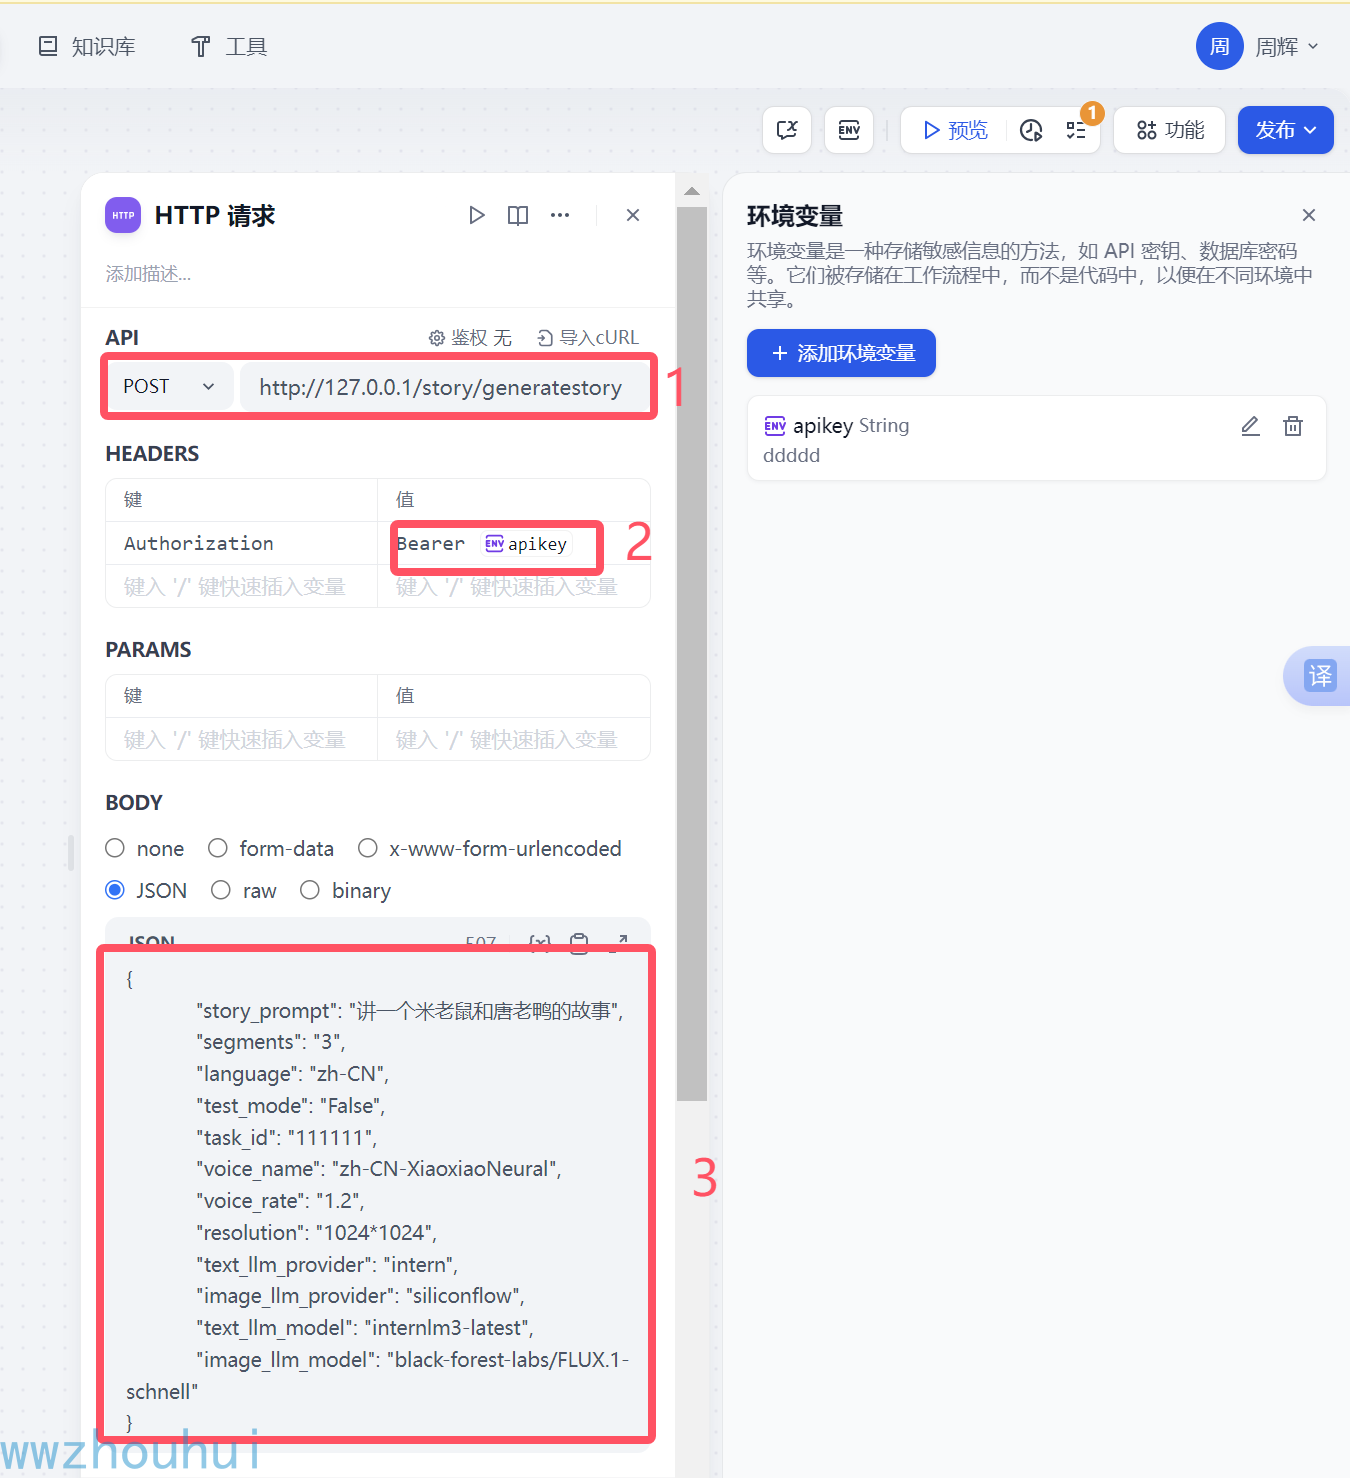Delete the apikey environment variable

[x=1293, y=426]
